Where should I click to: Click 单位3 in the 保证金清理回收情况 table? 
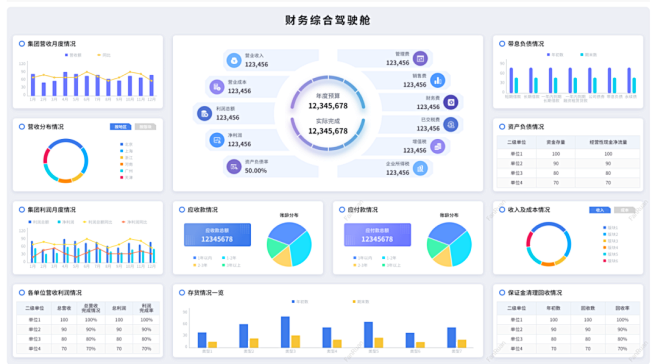point(516,339)
